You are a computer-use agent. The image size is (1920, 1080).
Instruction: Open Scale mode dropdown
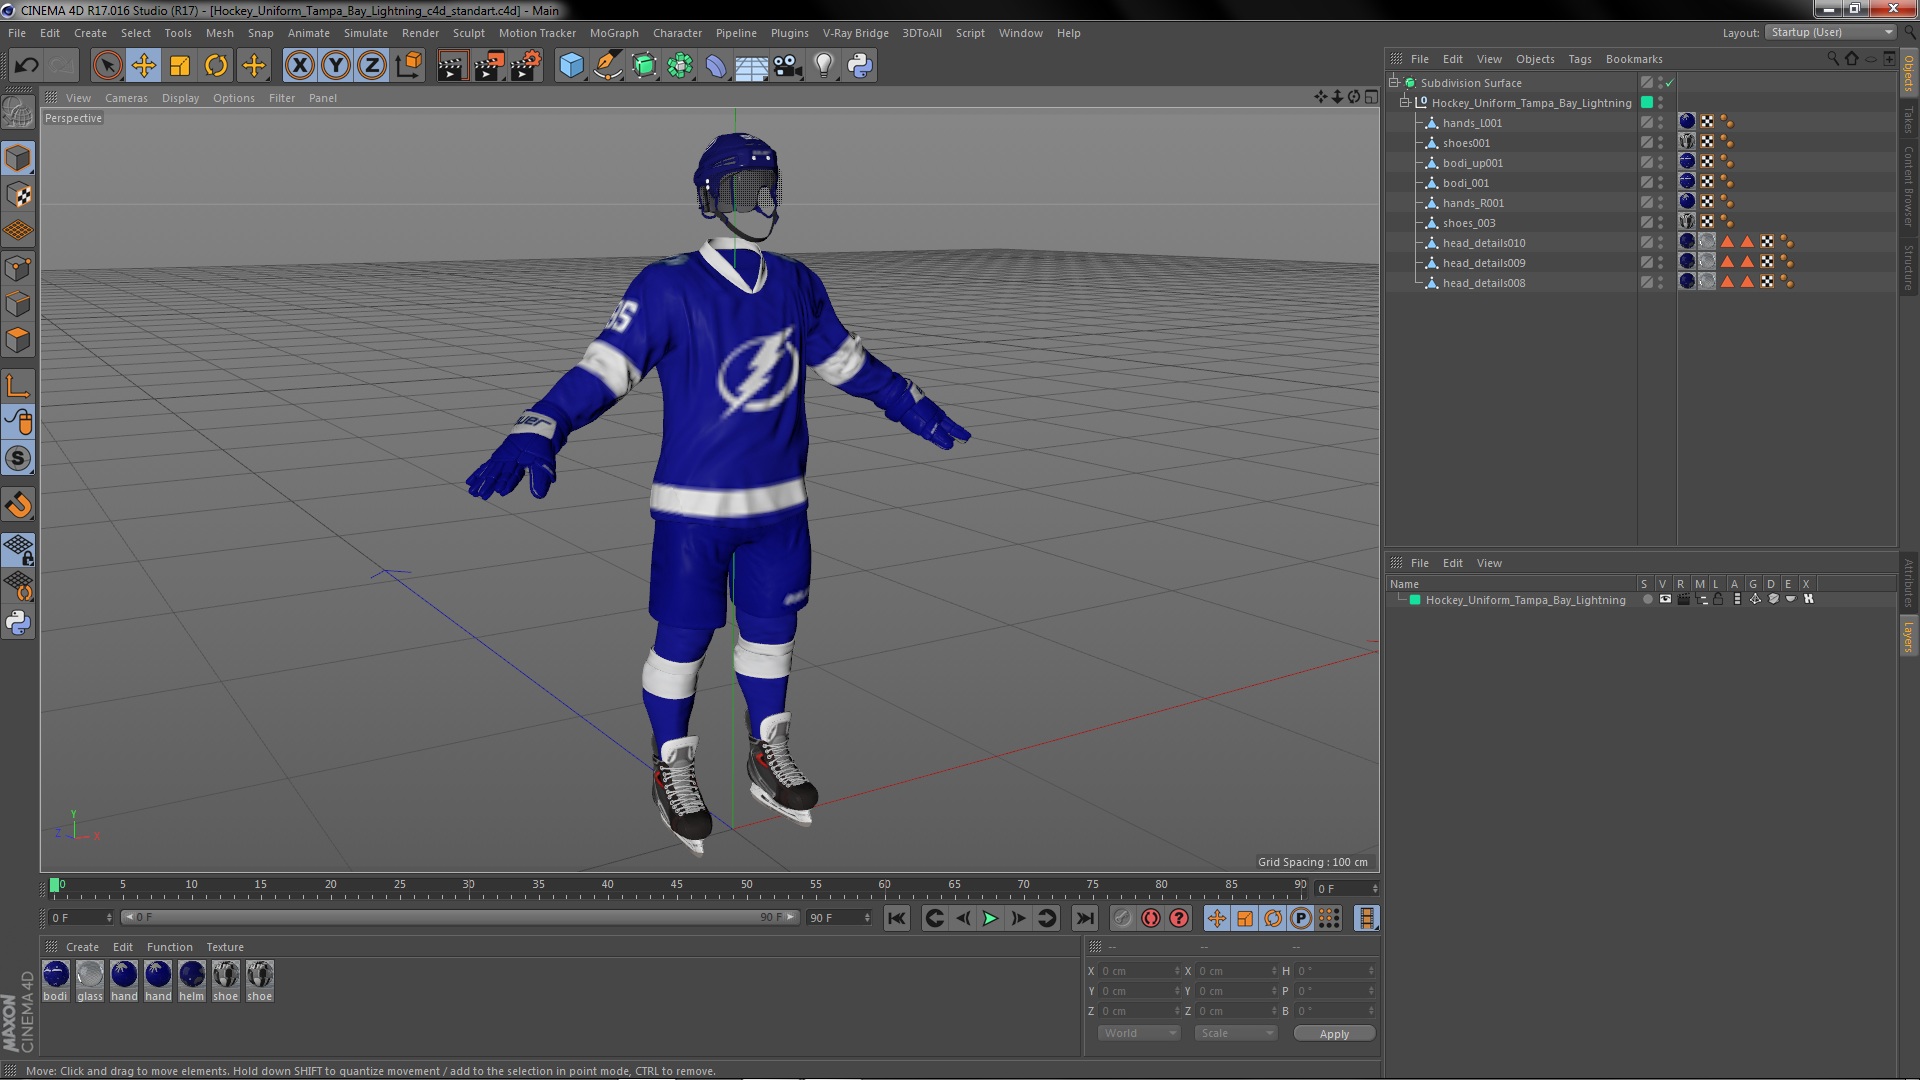[x=1236, y=1033]
